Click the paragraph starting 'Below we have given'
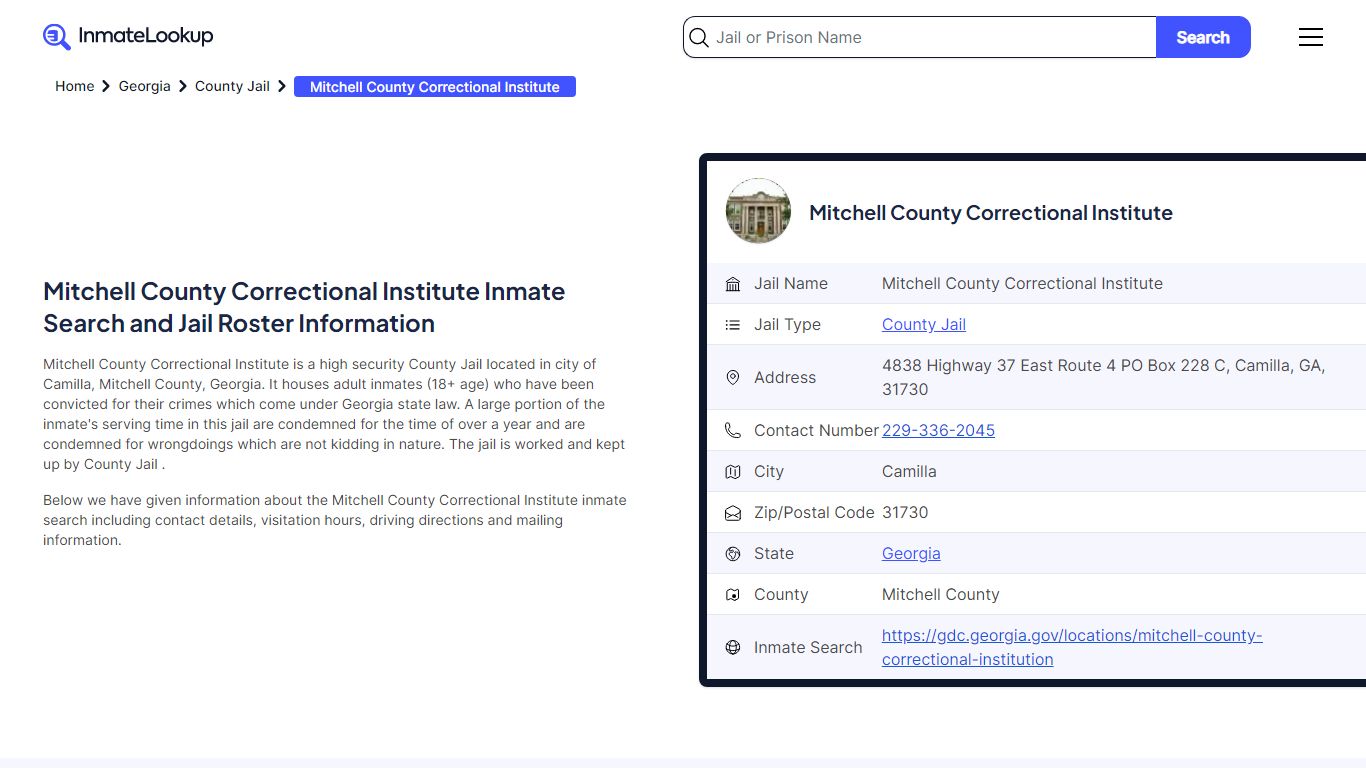 (x=335, y=520)
